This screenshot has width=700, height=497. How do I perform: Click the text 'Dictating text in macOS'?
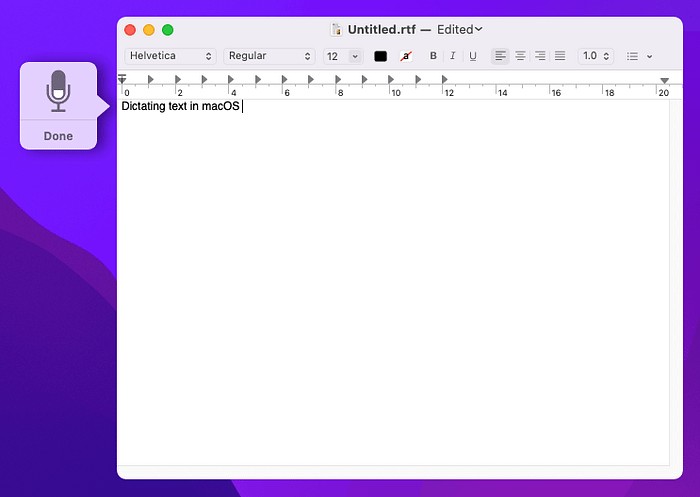[x=180, y=106]
